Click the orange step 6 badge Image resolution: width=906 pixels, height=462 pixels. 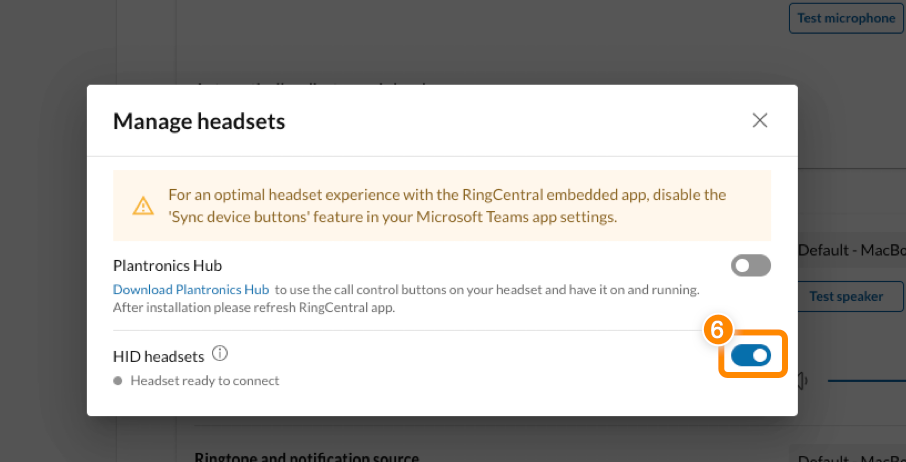point(716,330)
